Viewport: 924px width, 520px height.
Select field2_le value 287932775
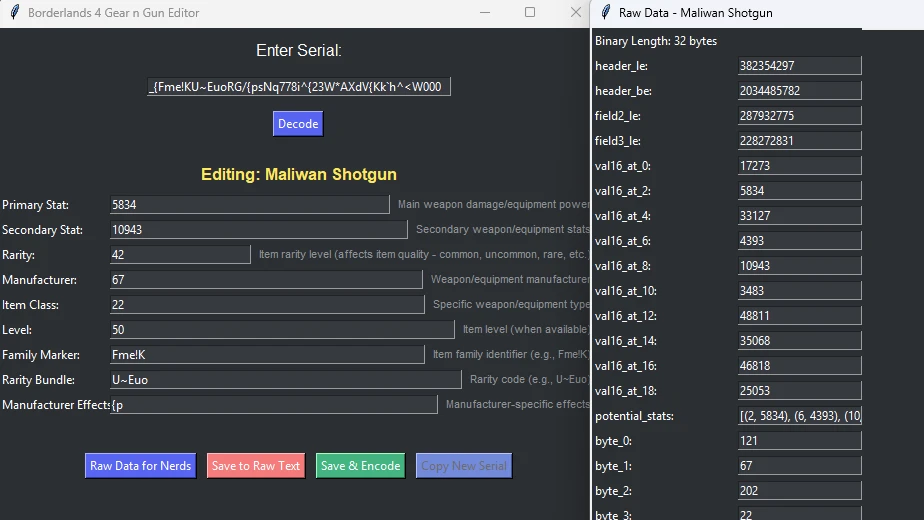tap(799, 116)
